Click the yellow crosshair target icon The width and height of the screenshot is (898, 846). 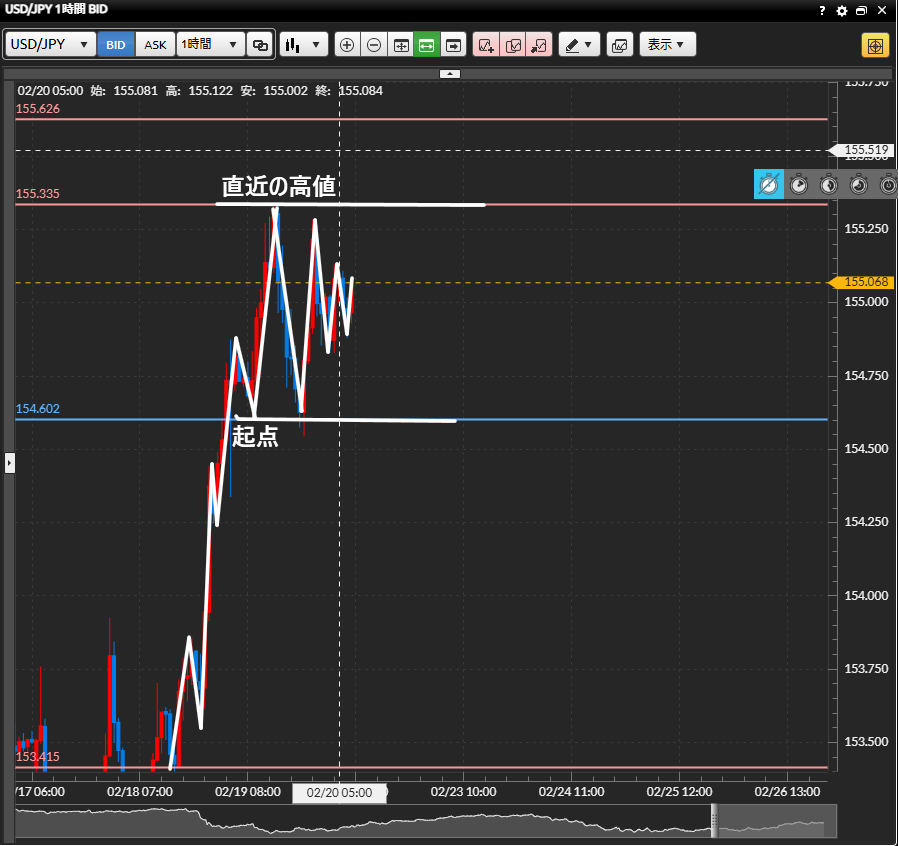(875, 46)
